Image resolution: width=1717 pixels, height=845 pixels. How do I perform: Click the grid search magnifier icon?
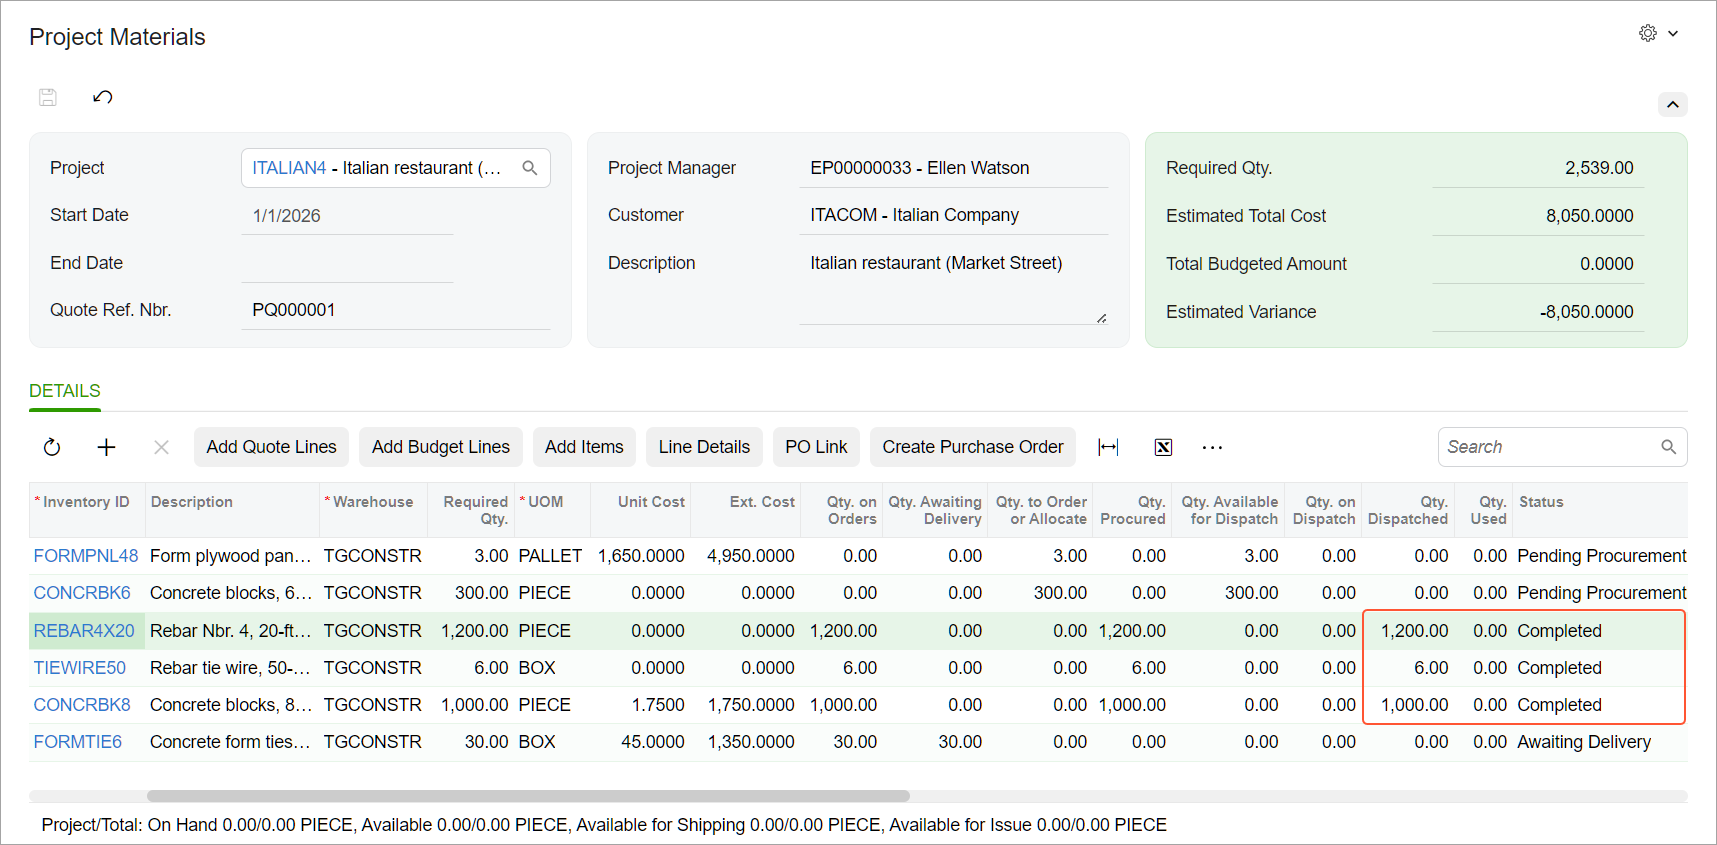point(1668,447)
